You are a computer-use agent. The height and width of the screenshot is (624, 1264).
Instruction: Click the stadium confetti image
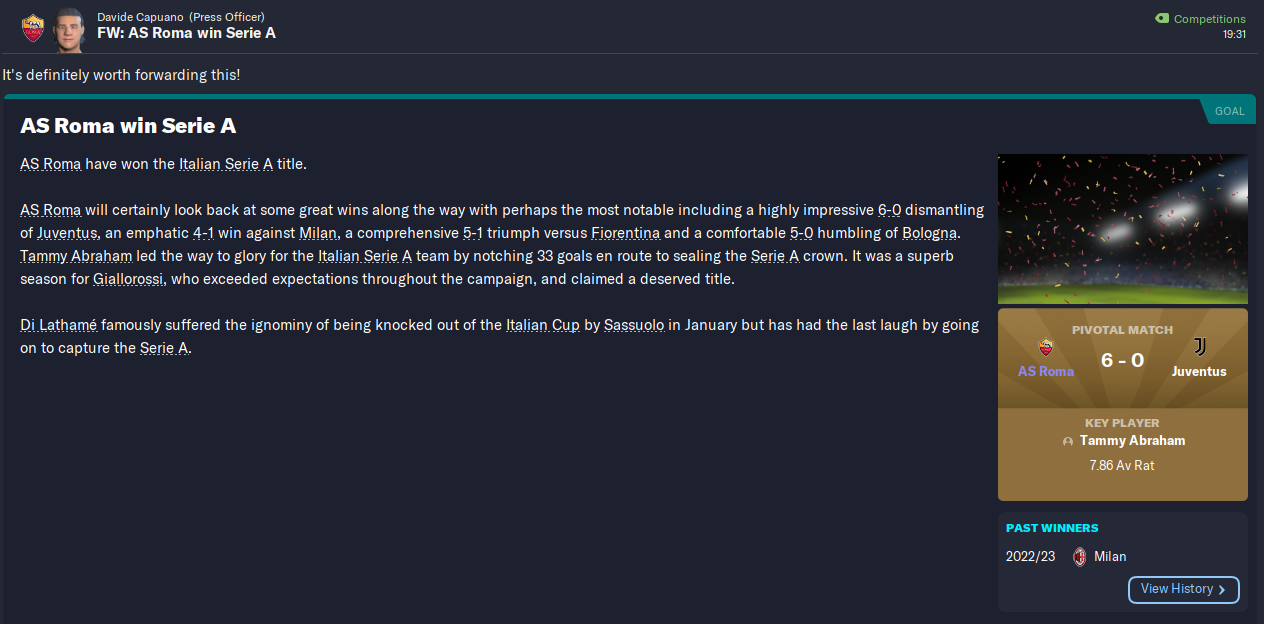click(x=1122, y=228)
